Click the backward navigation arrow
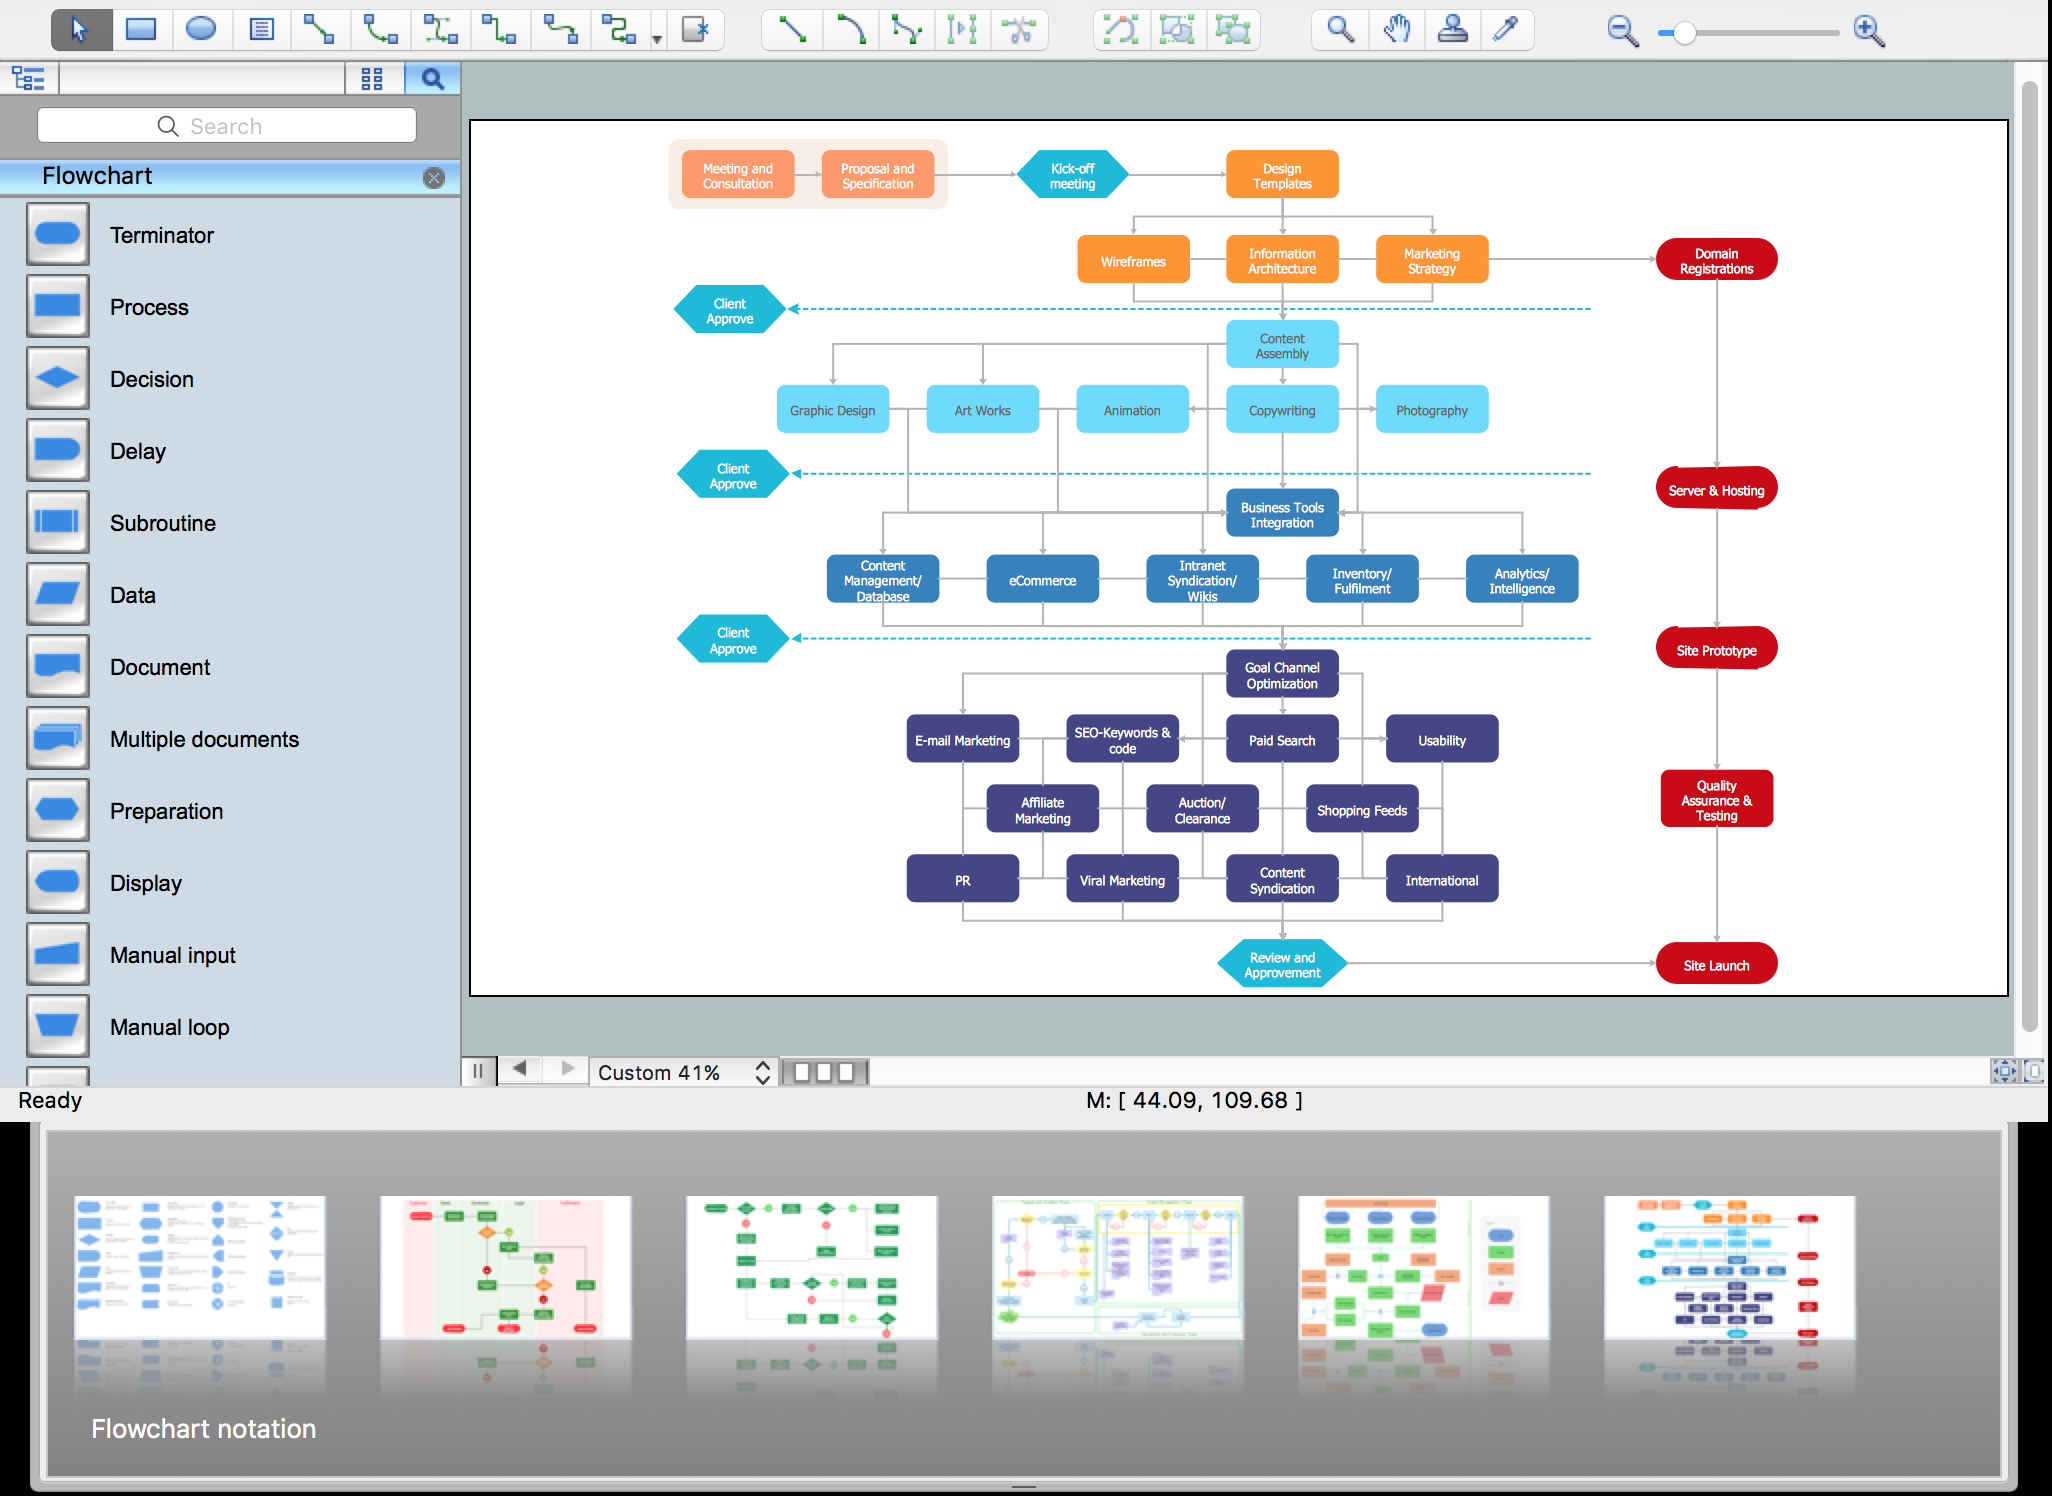This screenshot has width=2052, height=1496. tap(521, 1071)
